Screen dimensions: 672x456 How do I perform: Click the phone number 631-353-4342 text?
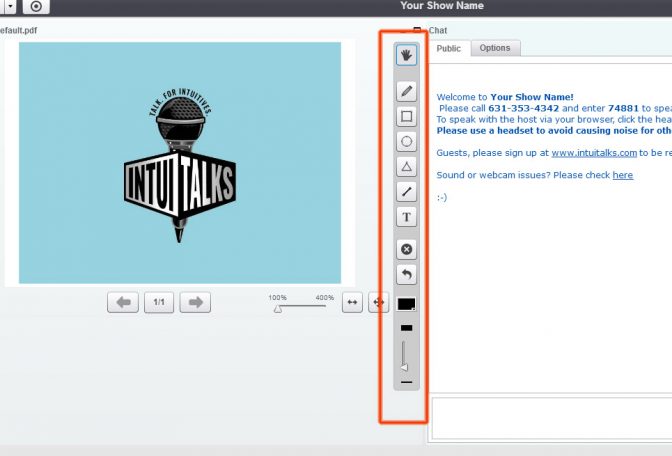523,108
